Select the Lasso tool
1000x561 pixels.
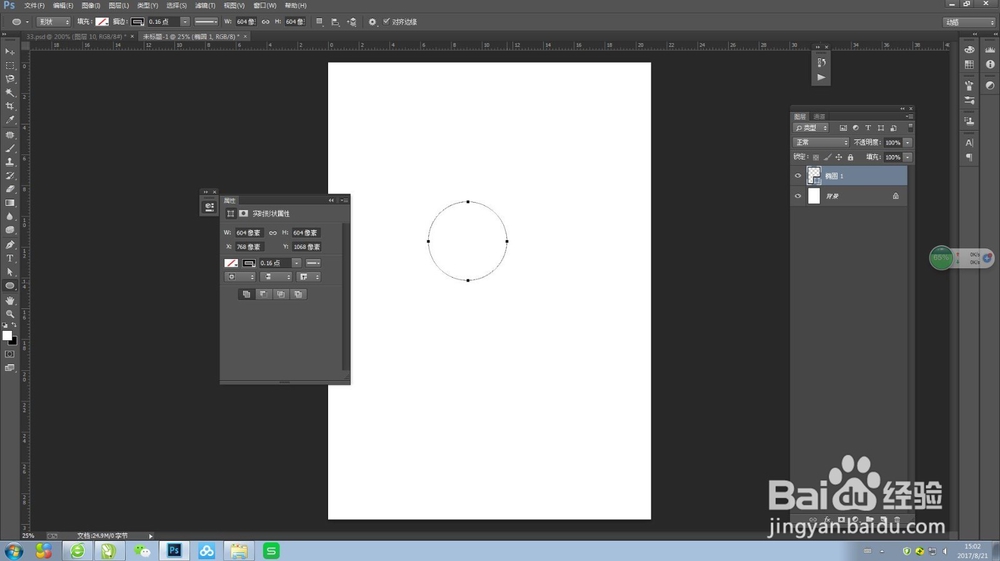[10, 79]
